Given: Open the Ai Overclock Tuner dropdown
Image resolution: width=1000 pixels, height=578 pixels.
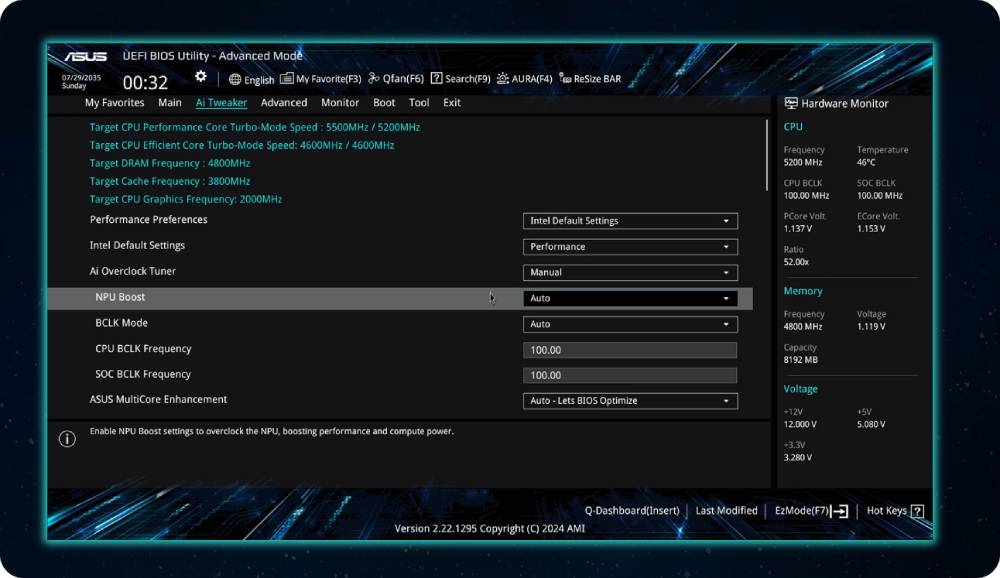Looking at the screenshot, I should click(630, 273).
